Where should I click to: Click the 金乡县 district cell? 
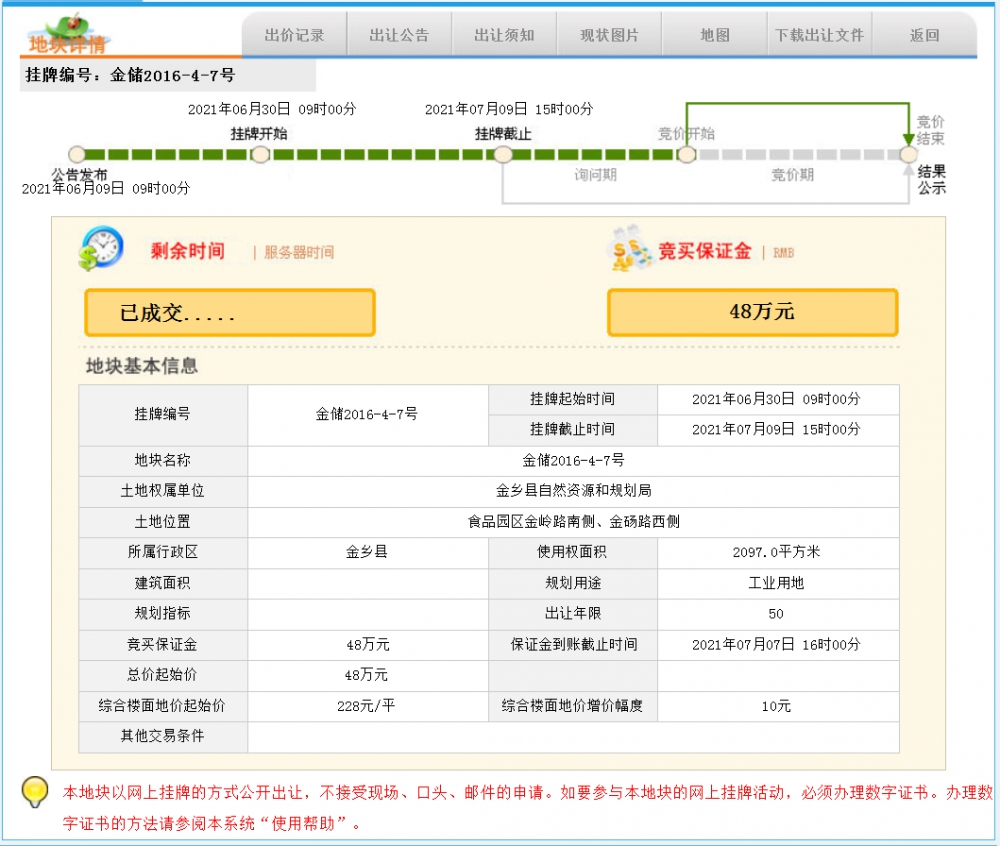pos(368,552)
